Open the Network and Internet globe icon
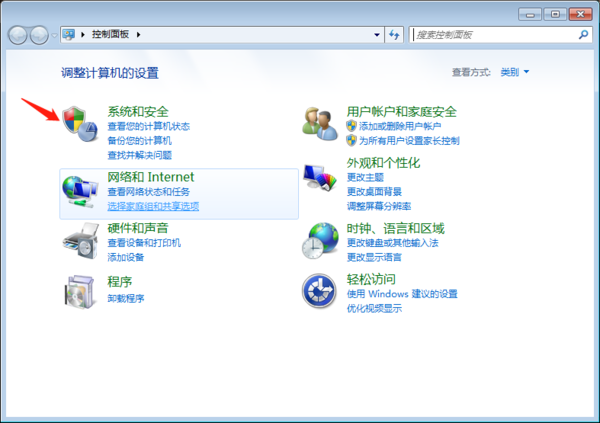The height and width of the screenshot is (423, 600). 80,192
